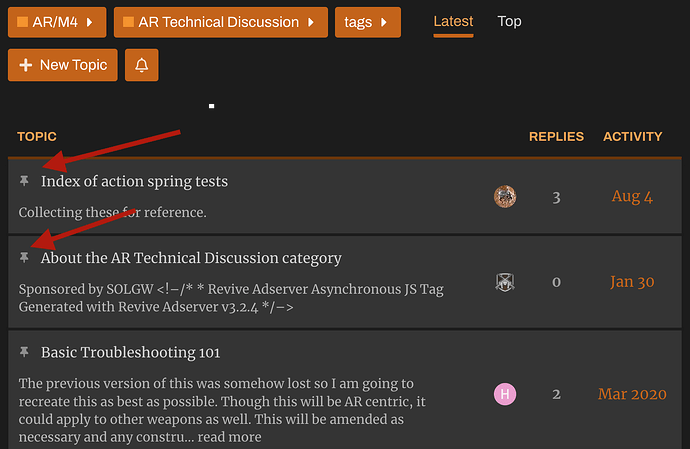Click pin icon beside About the AR Technical Discussion
The image size is (690, 449).
tap(25, 258)
